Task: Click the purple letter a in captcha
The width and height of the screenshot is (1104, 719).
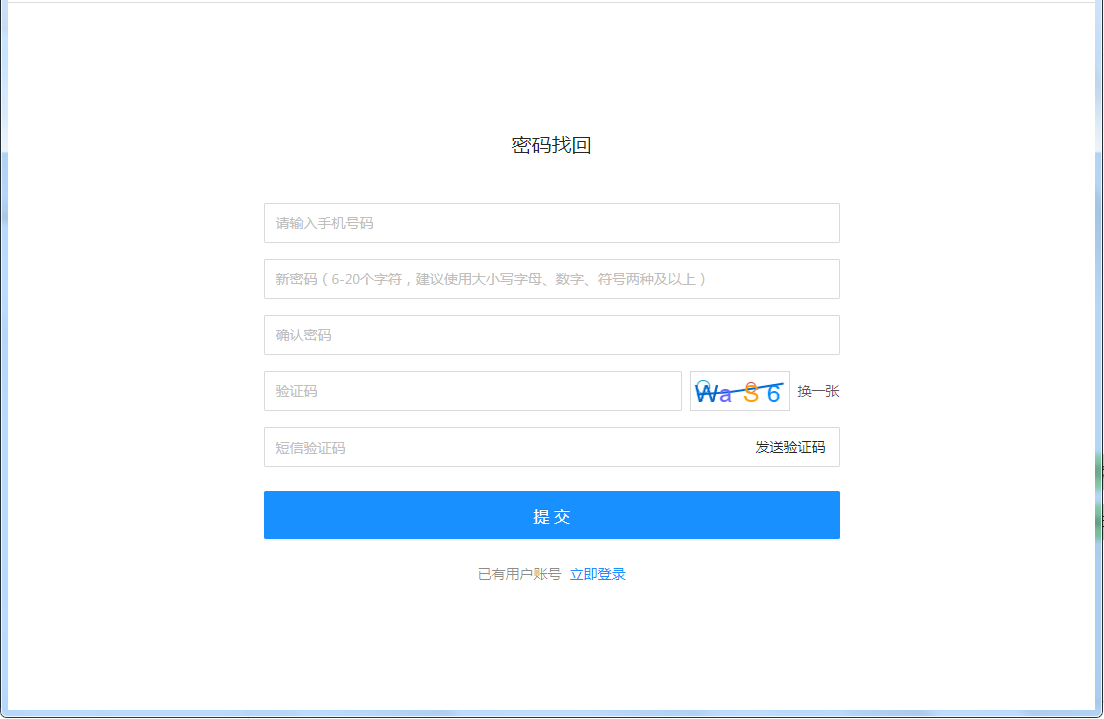Action: 726,395
